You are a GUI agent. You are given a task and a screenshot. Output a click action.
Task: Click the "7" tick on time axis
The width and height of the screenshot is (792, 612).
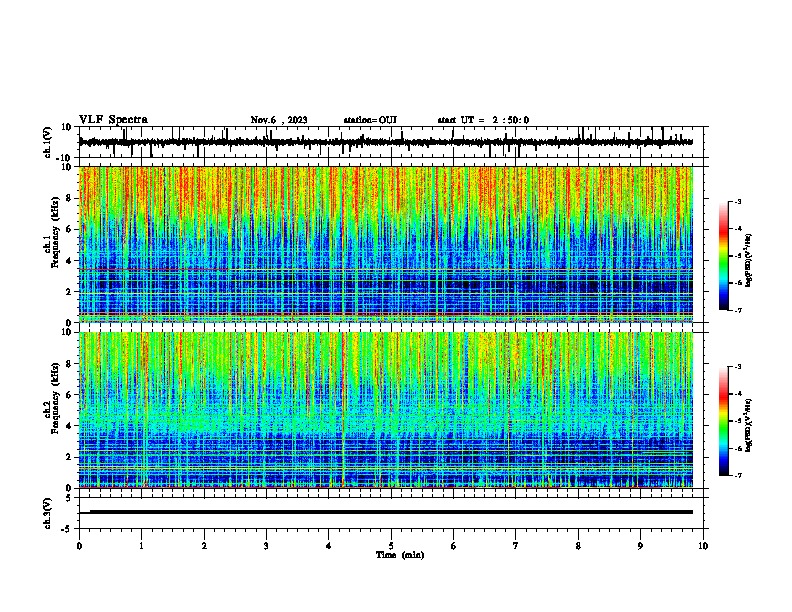tap(516, 546)
